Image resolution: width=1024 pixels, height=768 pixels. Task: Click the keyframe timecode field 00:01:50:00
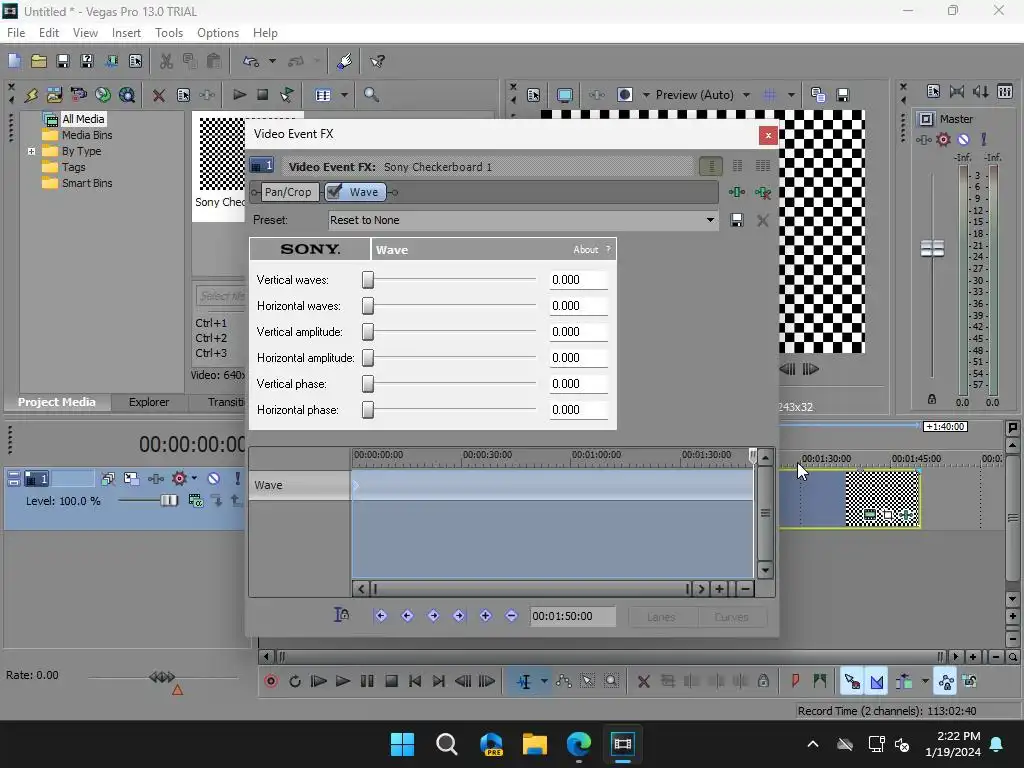coord(572,616)
